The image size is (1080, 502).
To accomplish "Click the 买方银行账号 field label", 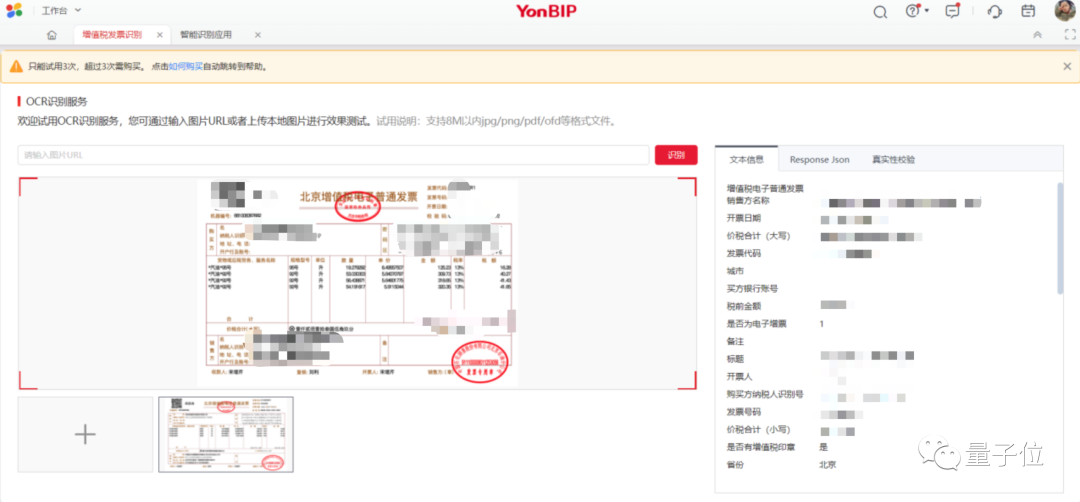I will click(x=752, y=289).
